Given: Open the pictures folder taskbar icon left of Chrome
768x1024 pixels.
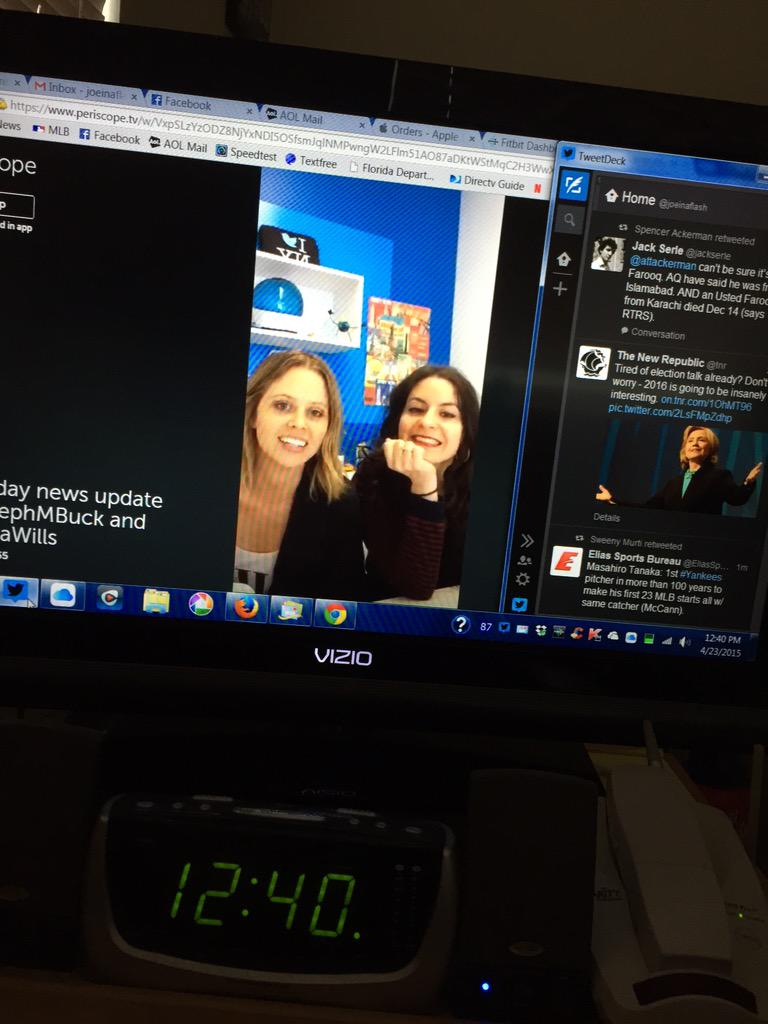Looking at the screenshot, I should click(291, 611).
